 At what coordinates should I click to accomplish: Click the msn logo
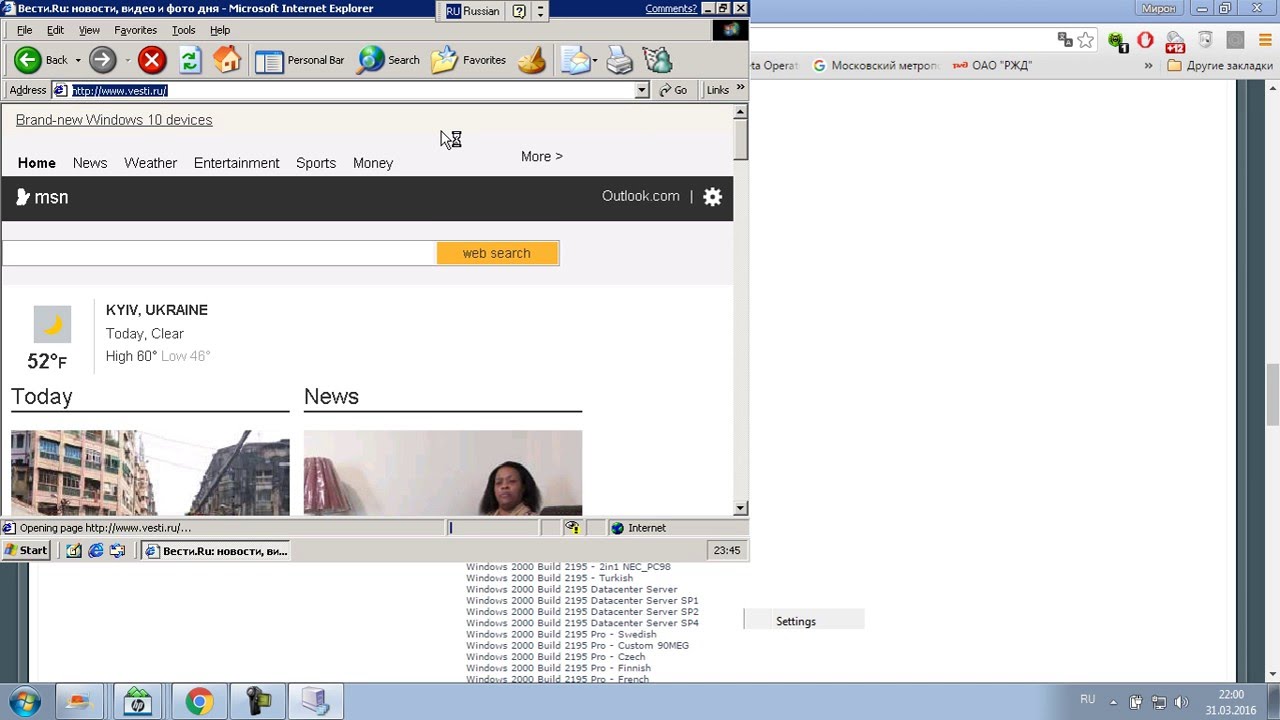pos(43,197)
